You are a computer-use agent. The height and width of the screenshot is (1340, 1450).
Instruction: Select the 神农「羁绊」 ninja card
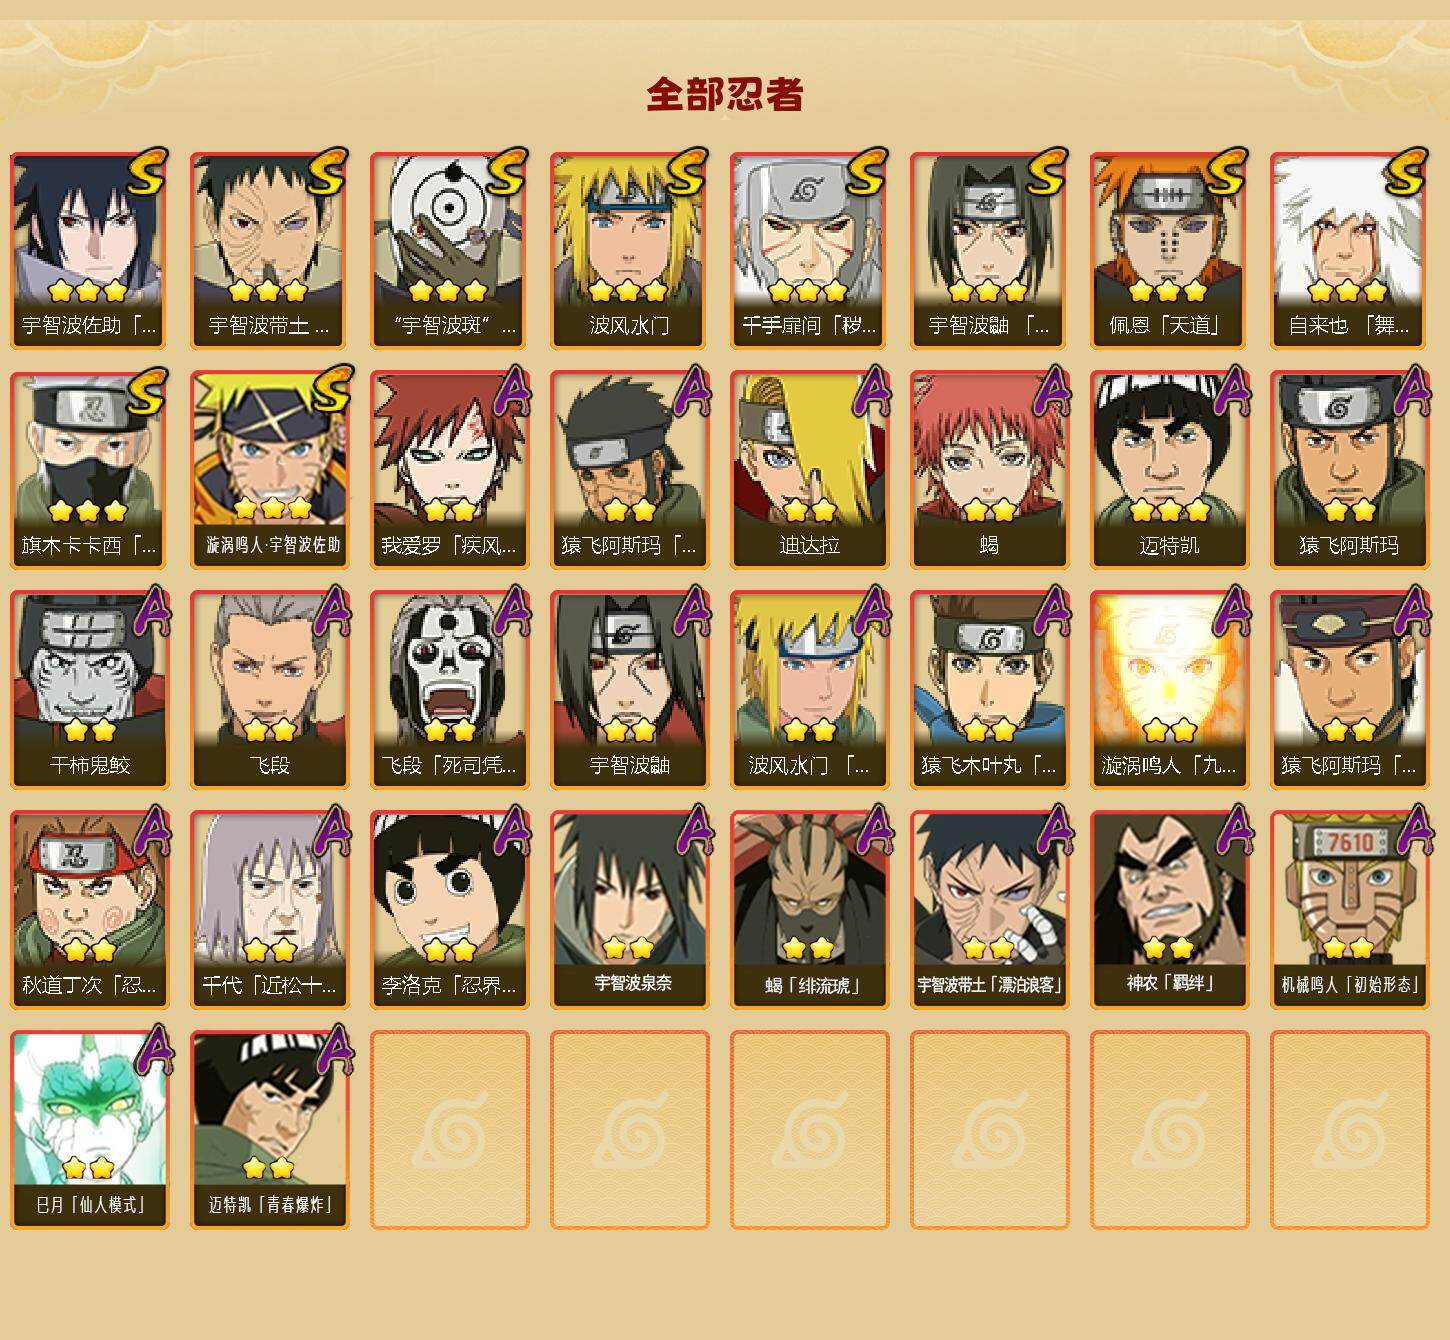(1169, 910)
